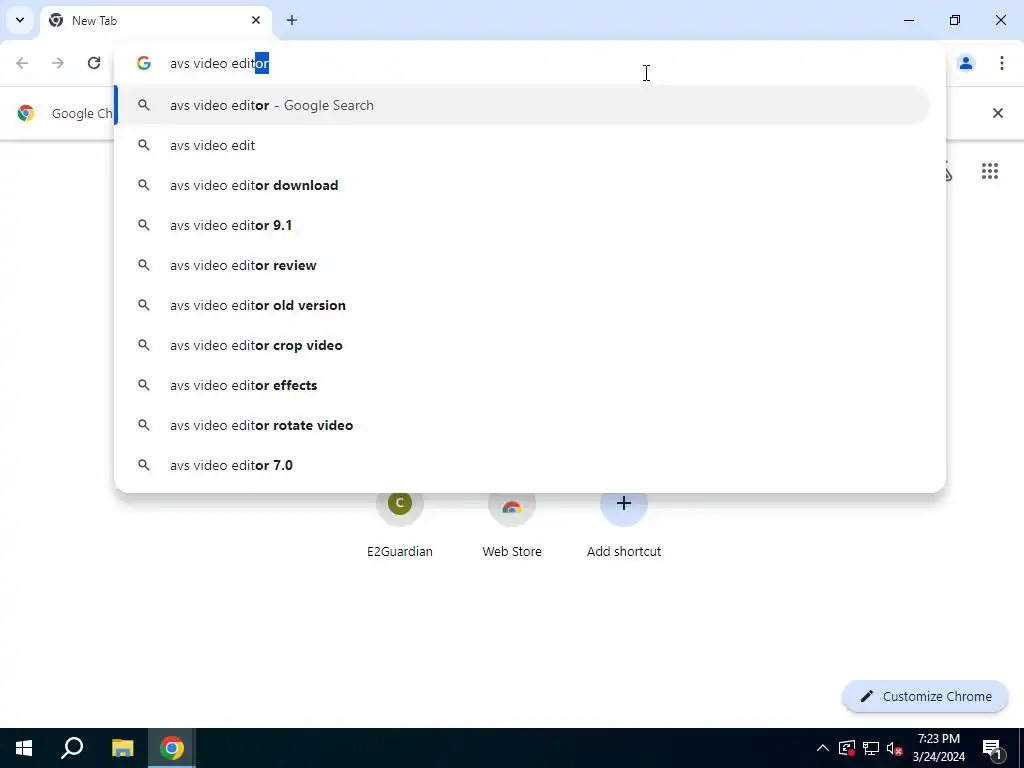Click the network tray icon
The image size is (1024, 768).
tap(871, 748)
